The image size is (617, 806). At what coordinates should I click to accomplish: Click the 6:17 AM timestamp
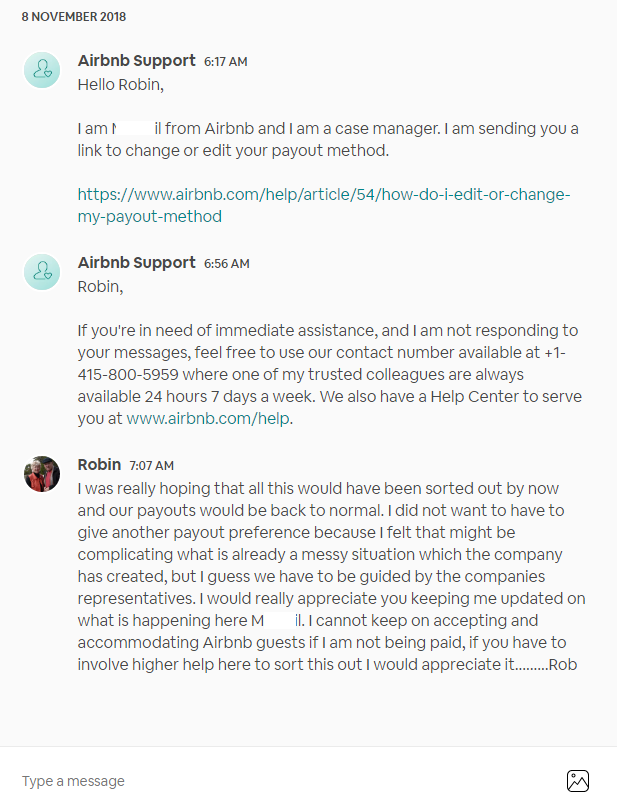225,62
